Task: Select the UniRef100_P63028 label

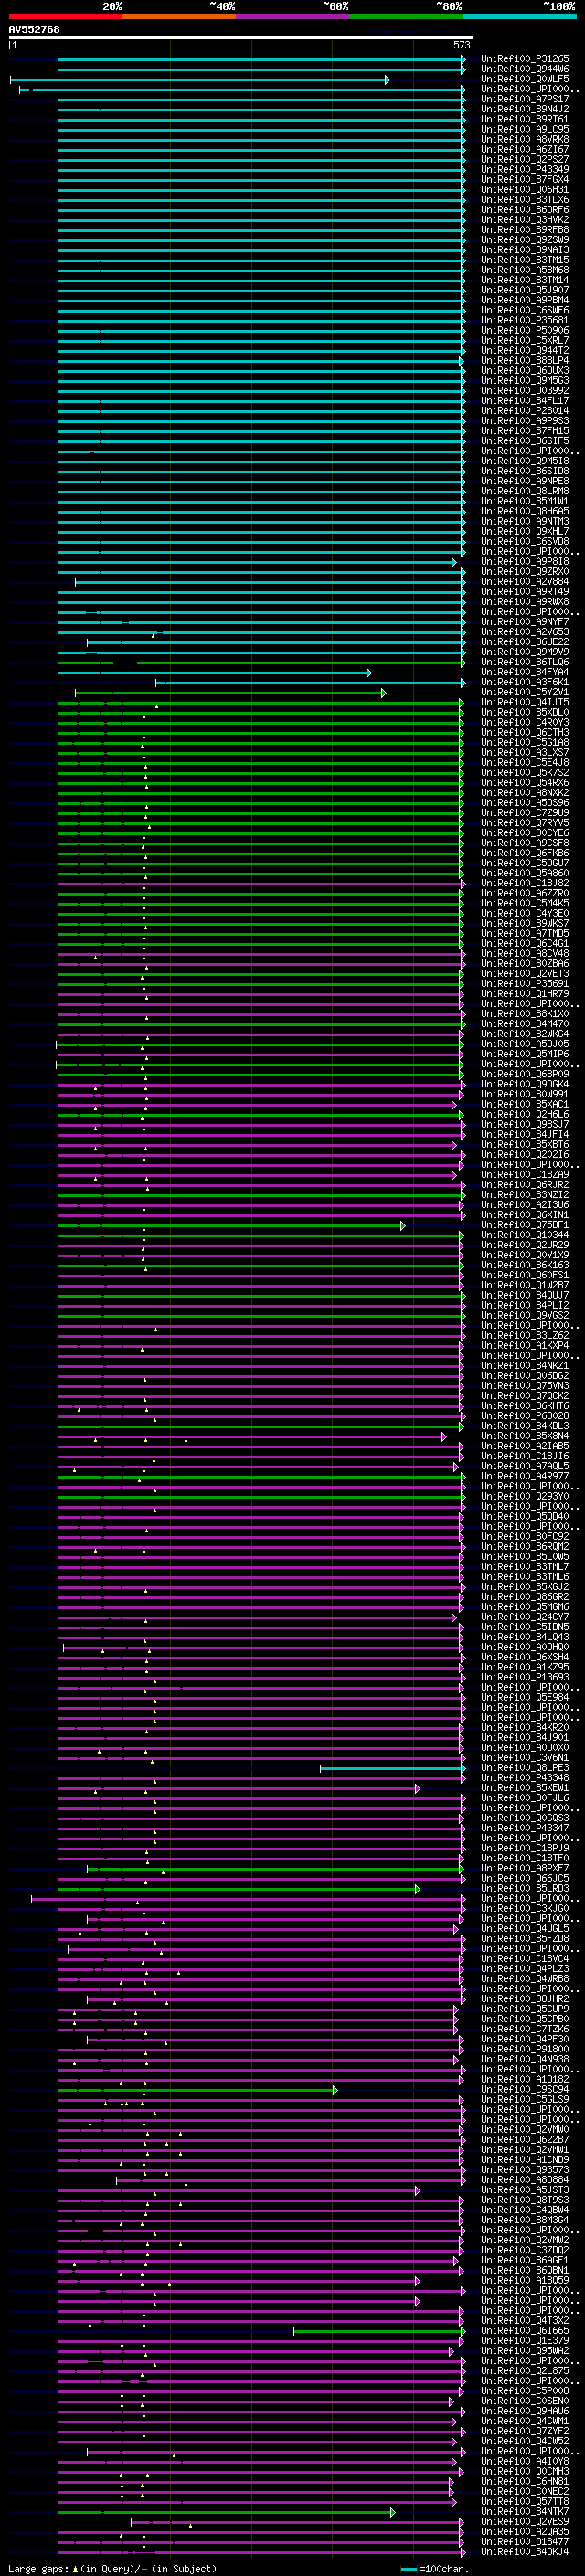Action: coord(525,1416)
